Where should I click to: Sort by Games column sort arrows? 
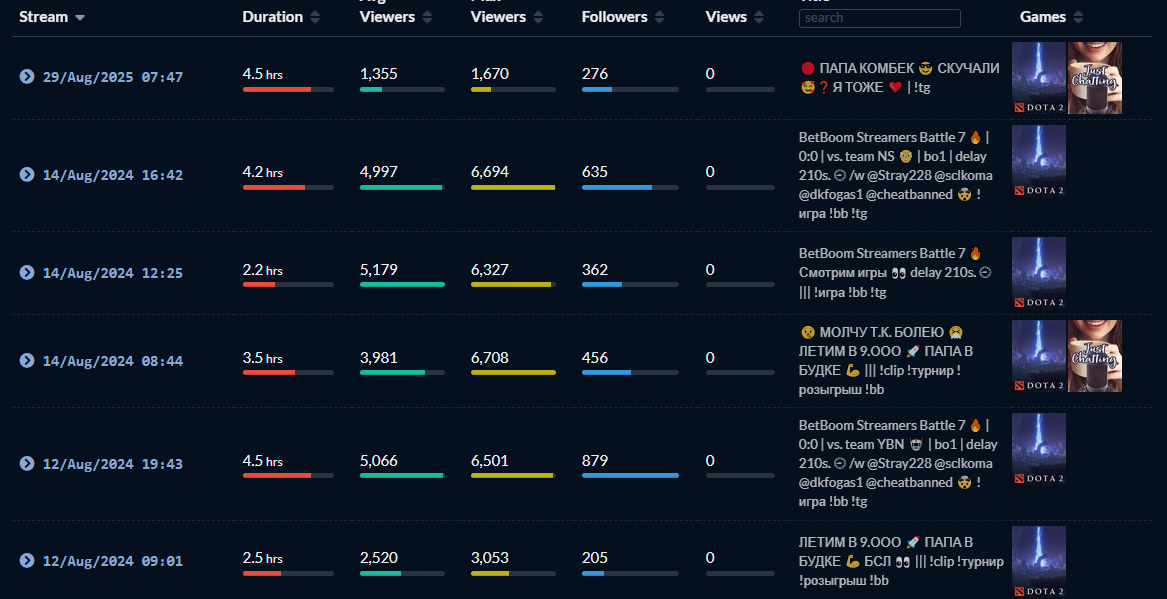coord(1077,17)
